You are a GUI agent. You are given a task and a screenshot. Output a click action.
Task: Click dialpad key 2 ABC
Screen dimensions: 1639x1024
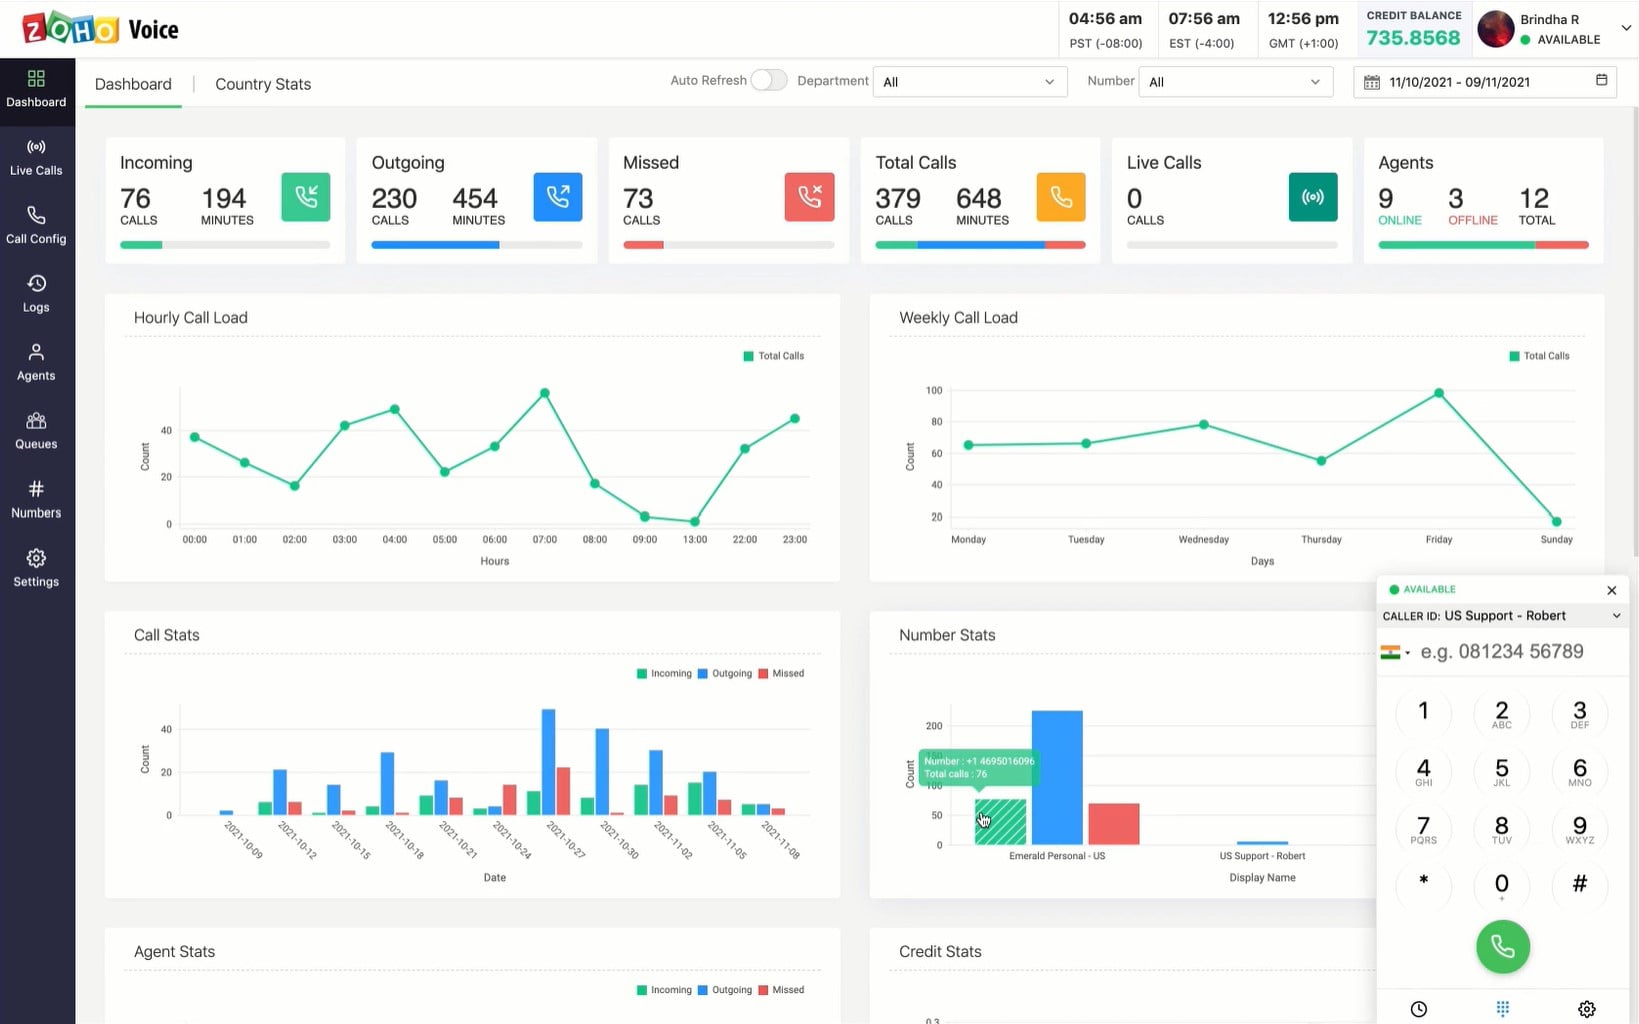pyautogui.click(x=1501, y=712)
